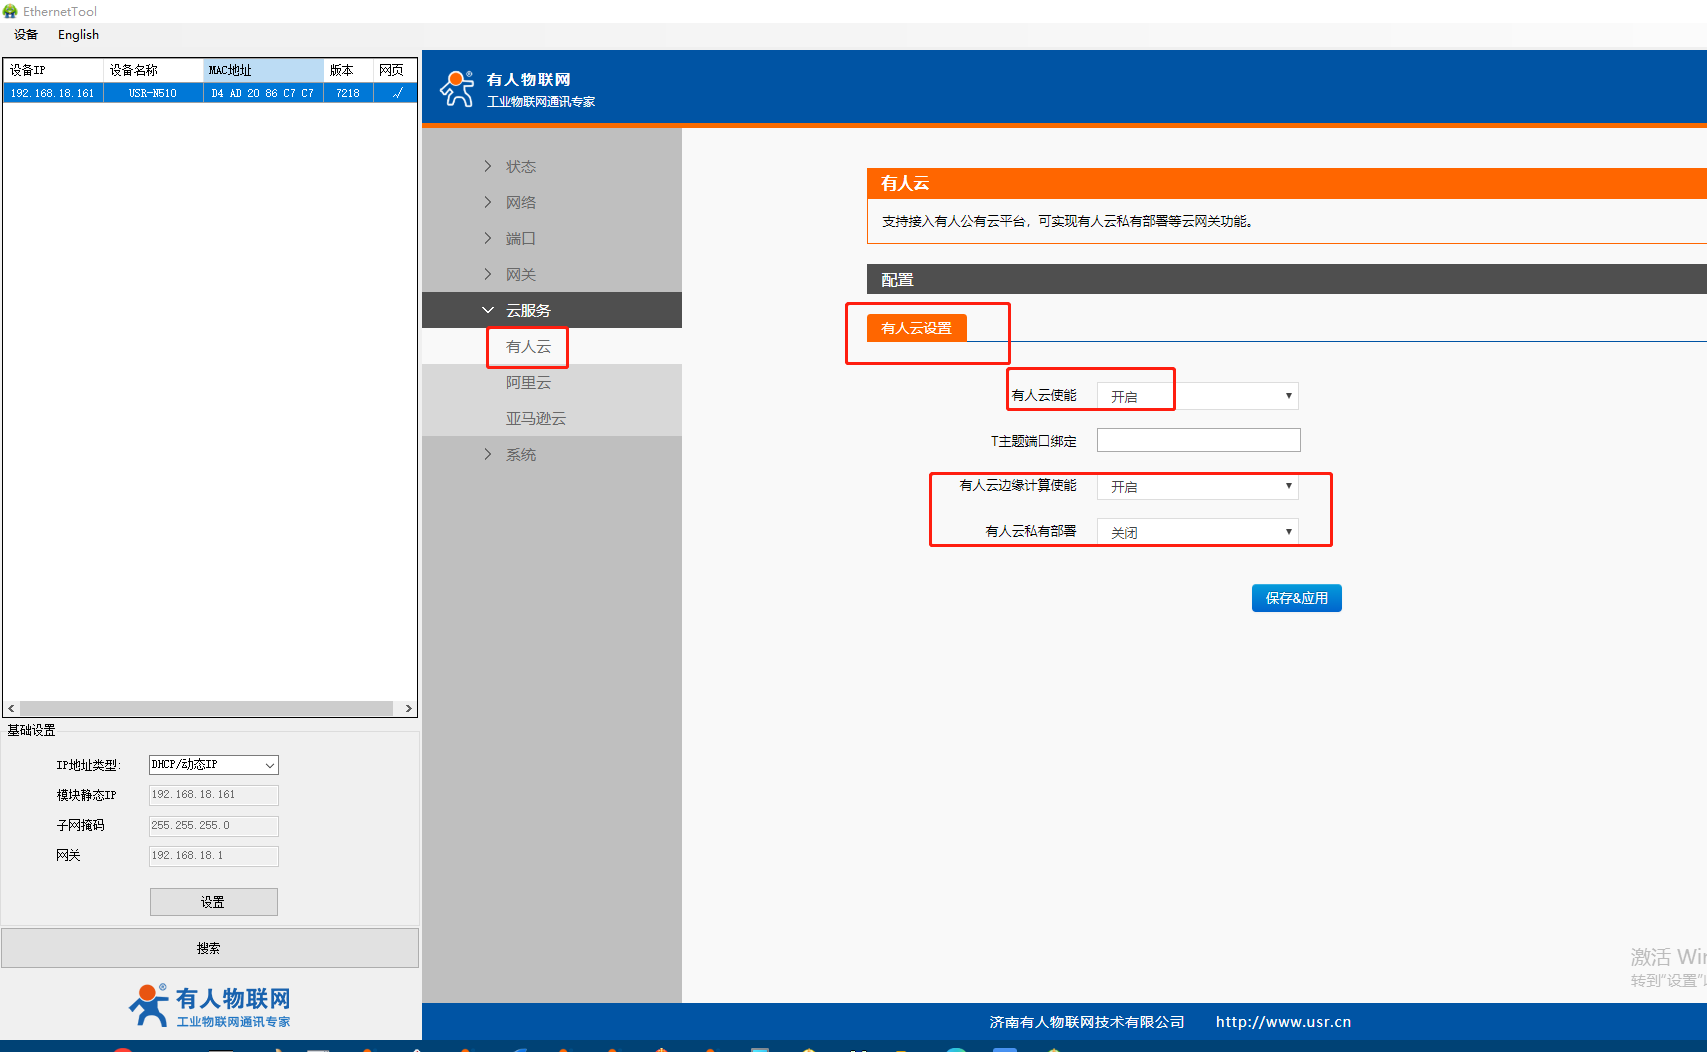
Task: Focus the T主题端口绑定 input field
Action: point(1198,440)
